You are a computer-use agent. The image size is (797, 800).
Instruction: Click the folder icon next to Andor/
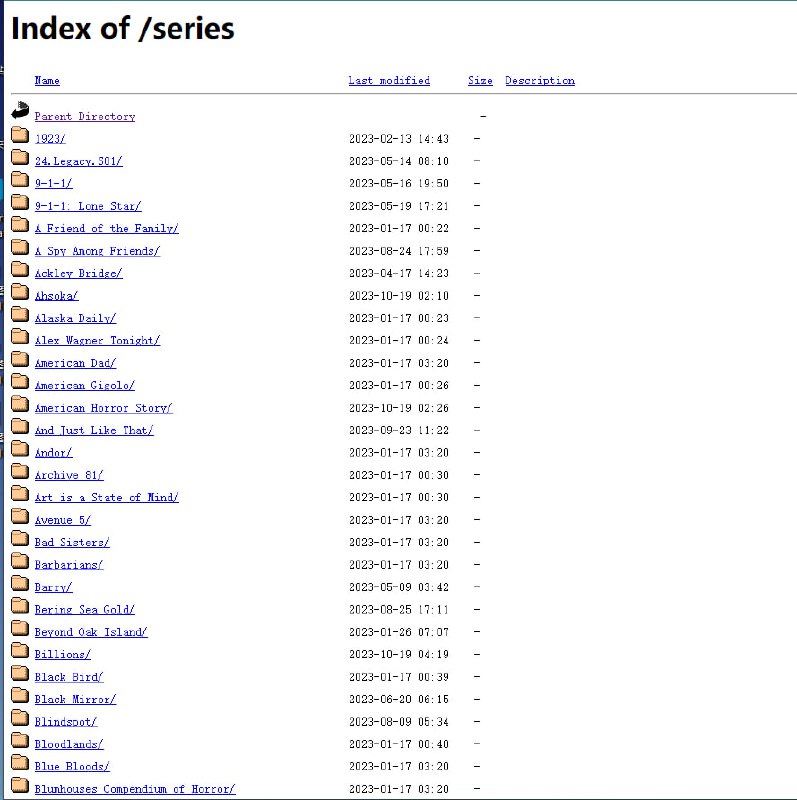click(x=20, y=449)
